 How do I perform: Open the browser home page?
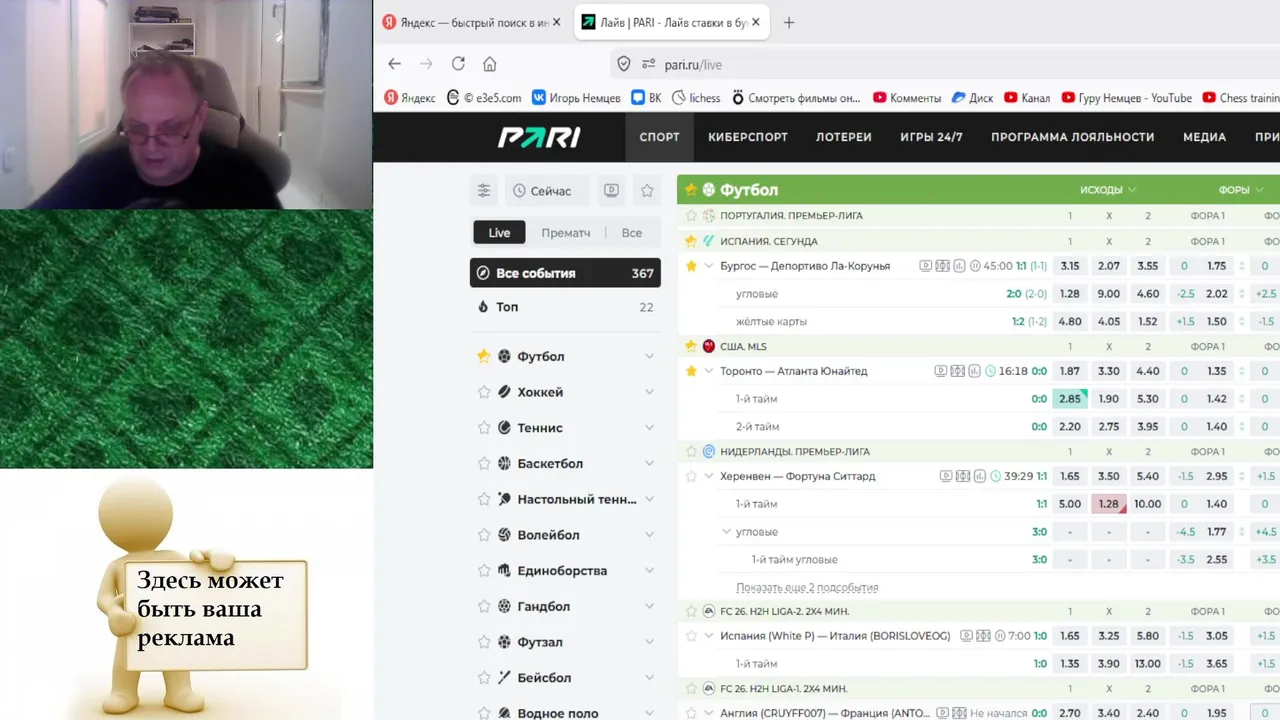pyautogui.click(x=490, y=64)
